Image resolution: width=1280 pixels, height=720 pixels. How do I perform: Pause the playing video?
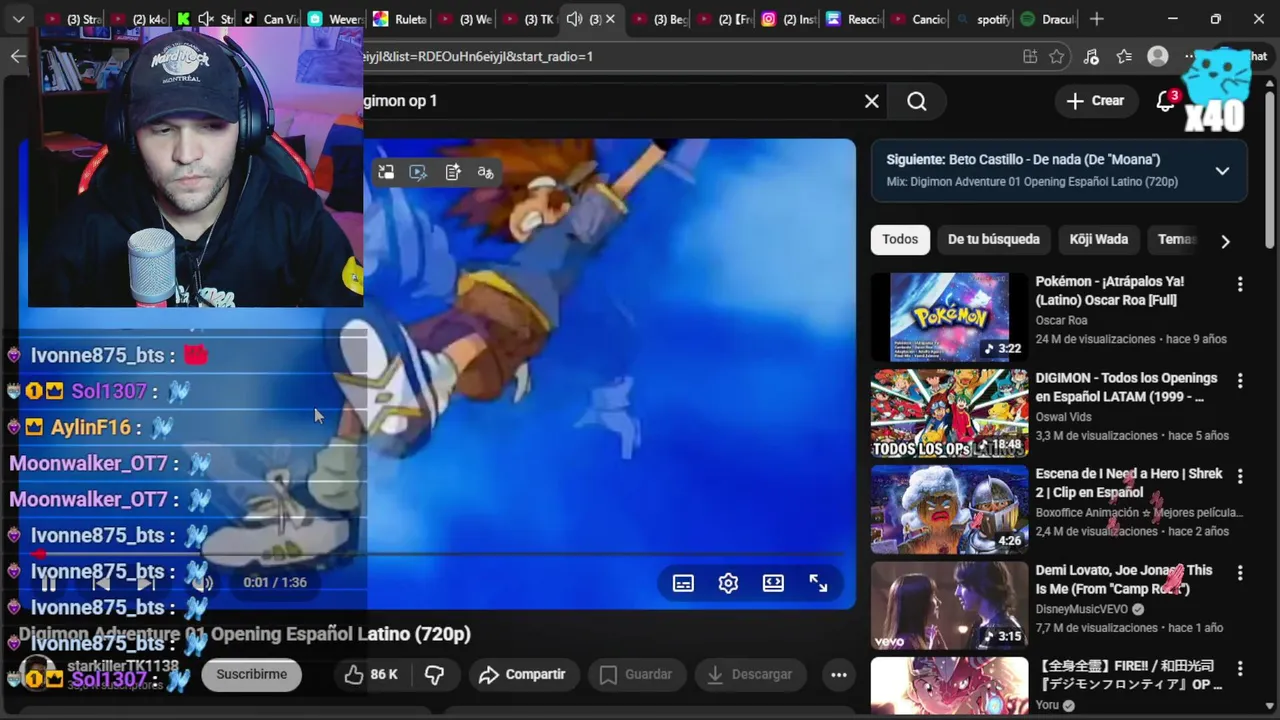pos(48,583)
